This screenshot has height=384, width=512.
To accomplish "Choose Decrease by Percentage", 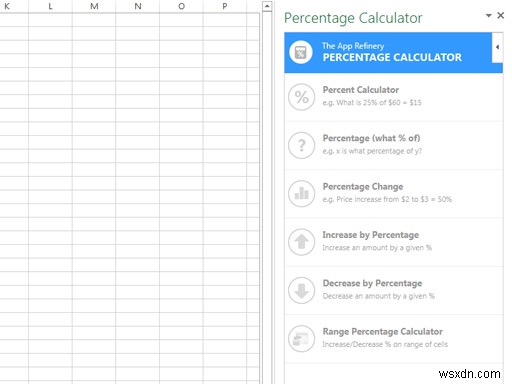I will [393, 290].
